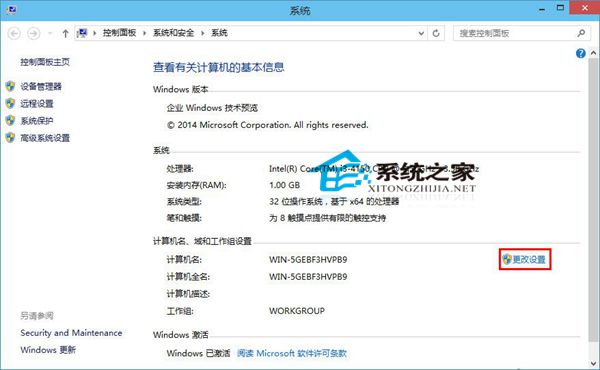This screenshot has width=600, height=370.
Task: Click the computer icon in the address bar
Action: tap(82, 33)
